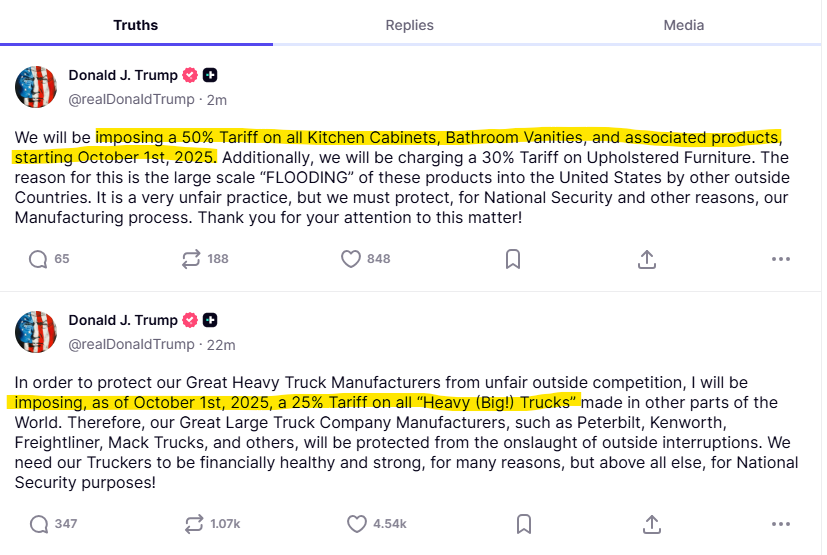Switch to the Replies tab

point(410,25)
